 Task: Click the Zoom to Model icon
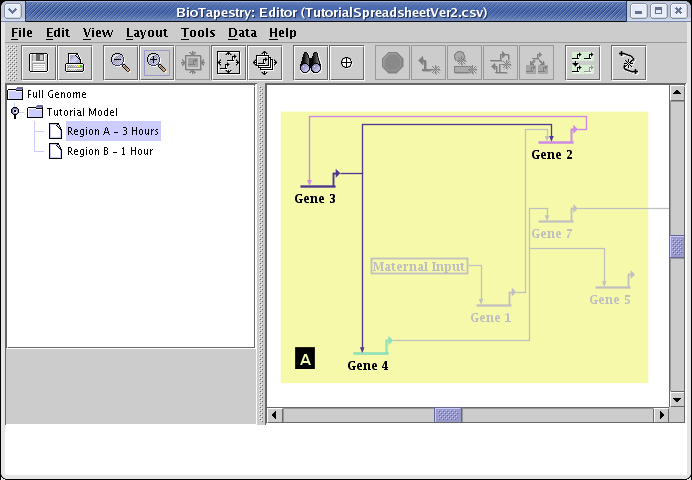229,63
